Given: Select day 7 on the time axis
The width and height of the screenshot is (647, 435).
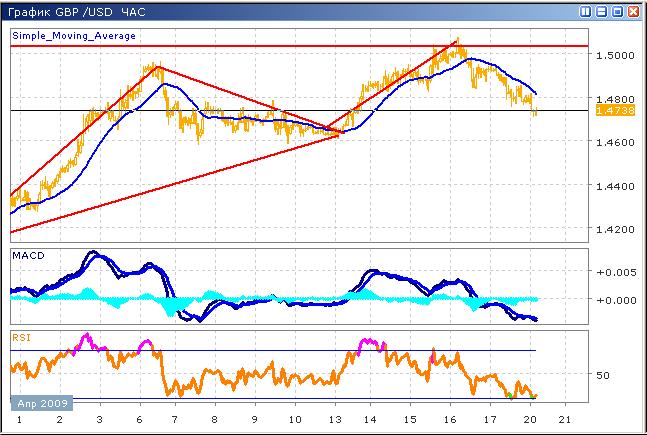Looking at the screenshot, I should pyautogui.click(x=175, y=419).
